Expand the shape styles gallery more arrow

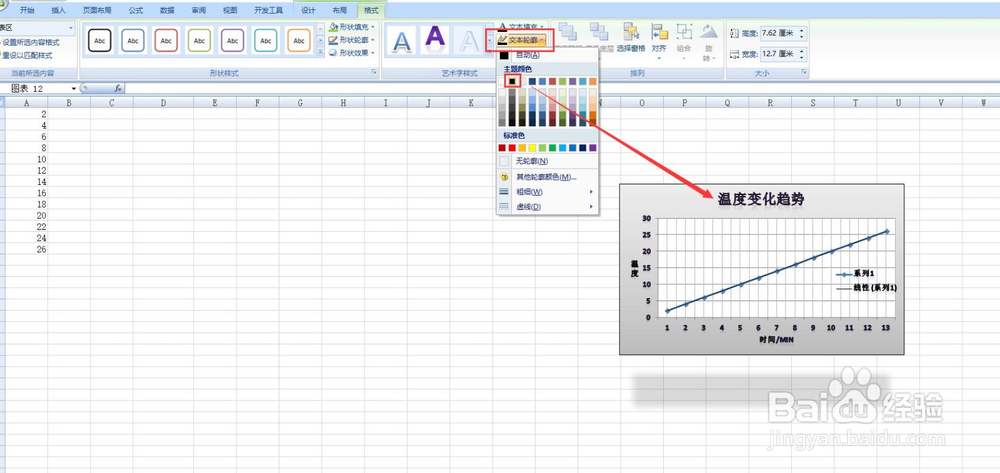320,51
